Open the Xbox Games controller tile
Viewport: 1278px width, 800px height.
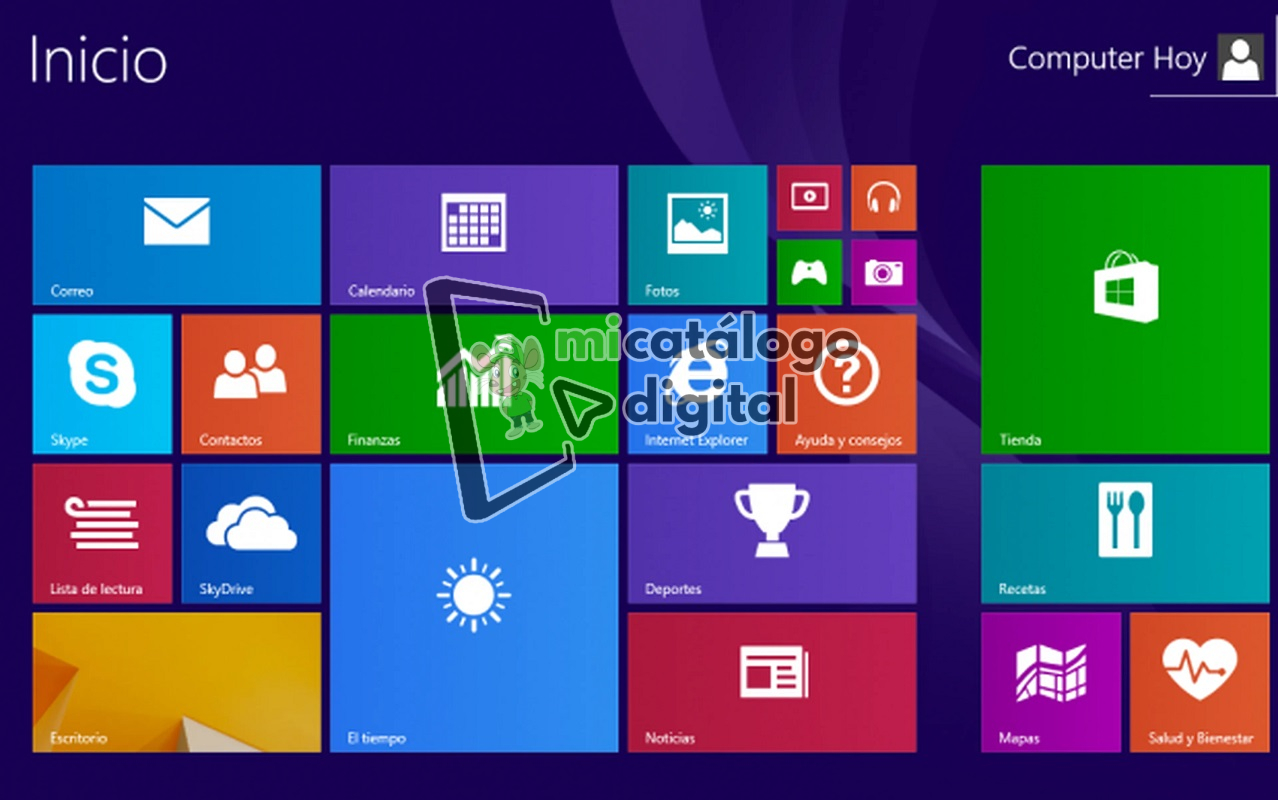[809, 272]
